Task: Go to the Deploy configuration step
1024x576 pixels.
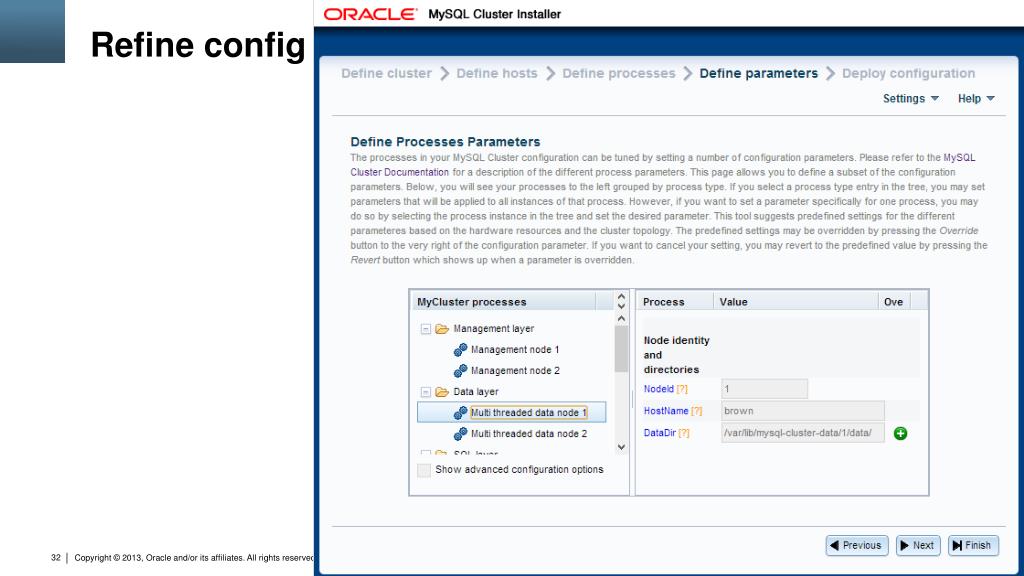Action: pyautogui.click(x=908, y=73)
